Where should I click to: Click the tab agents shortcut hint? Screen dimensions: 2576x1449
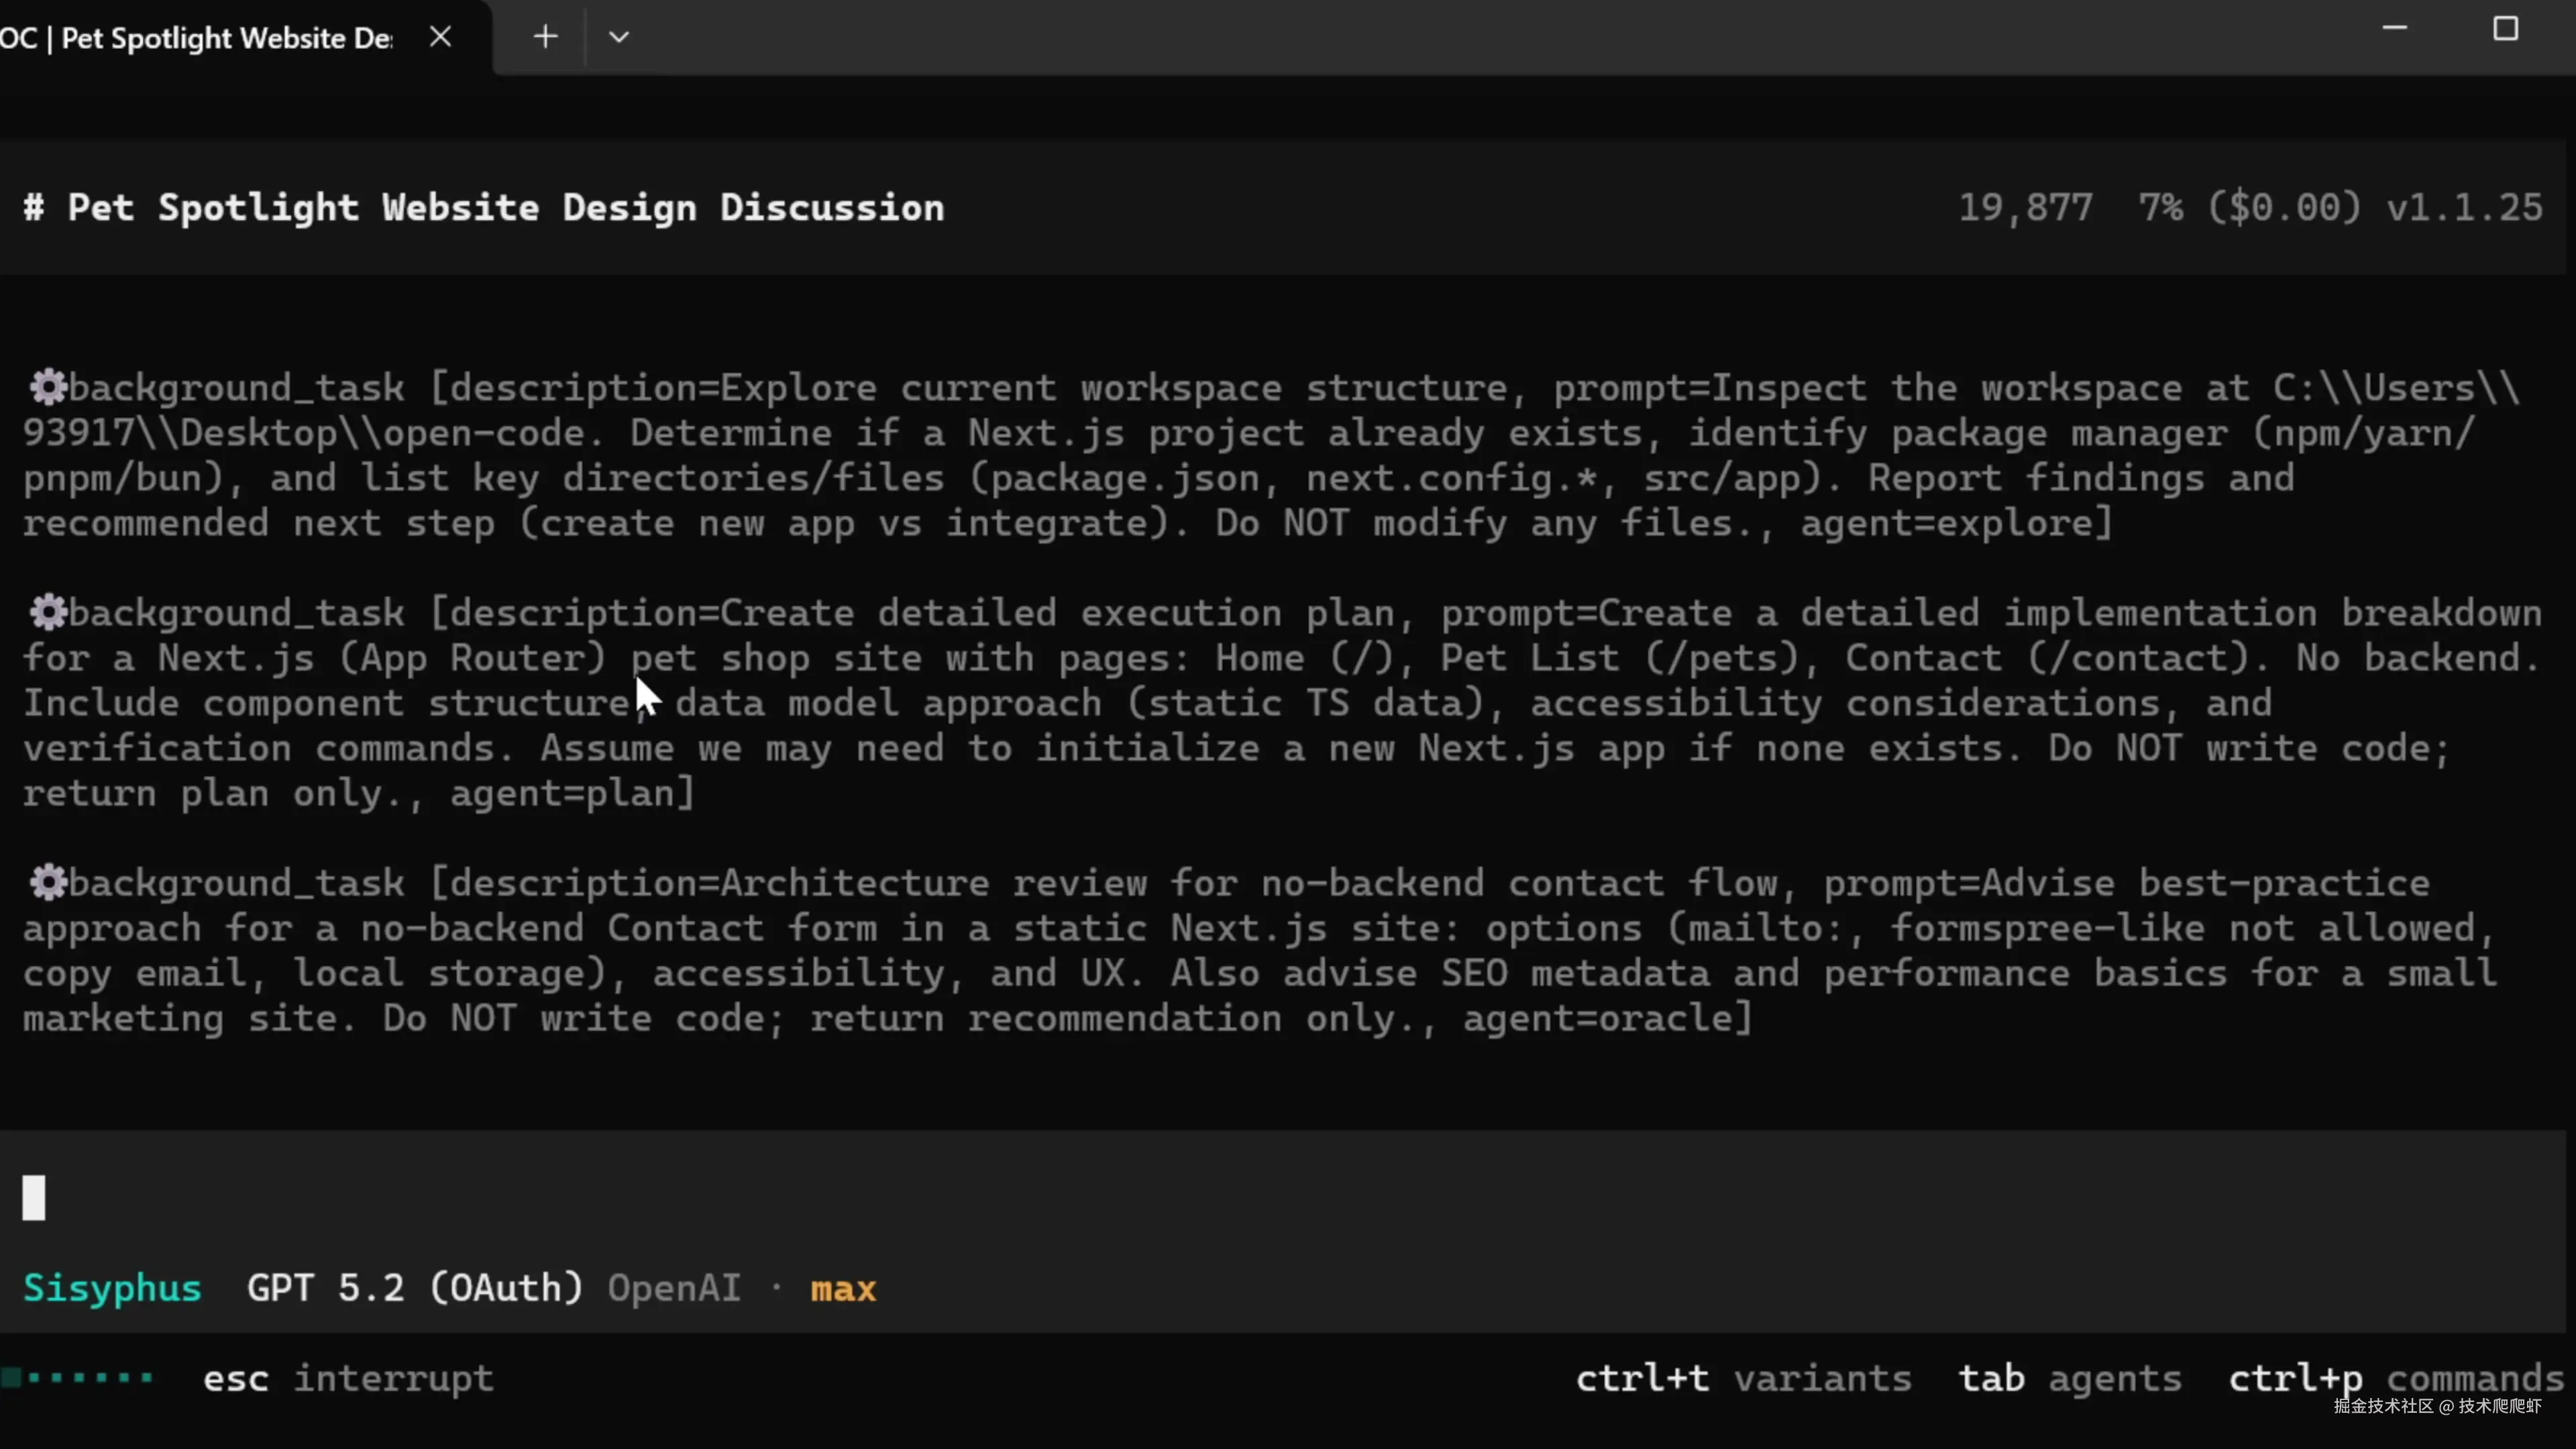tap(2069, 1379)
